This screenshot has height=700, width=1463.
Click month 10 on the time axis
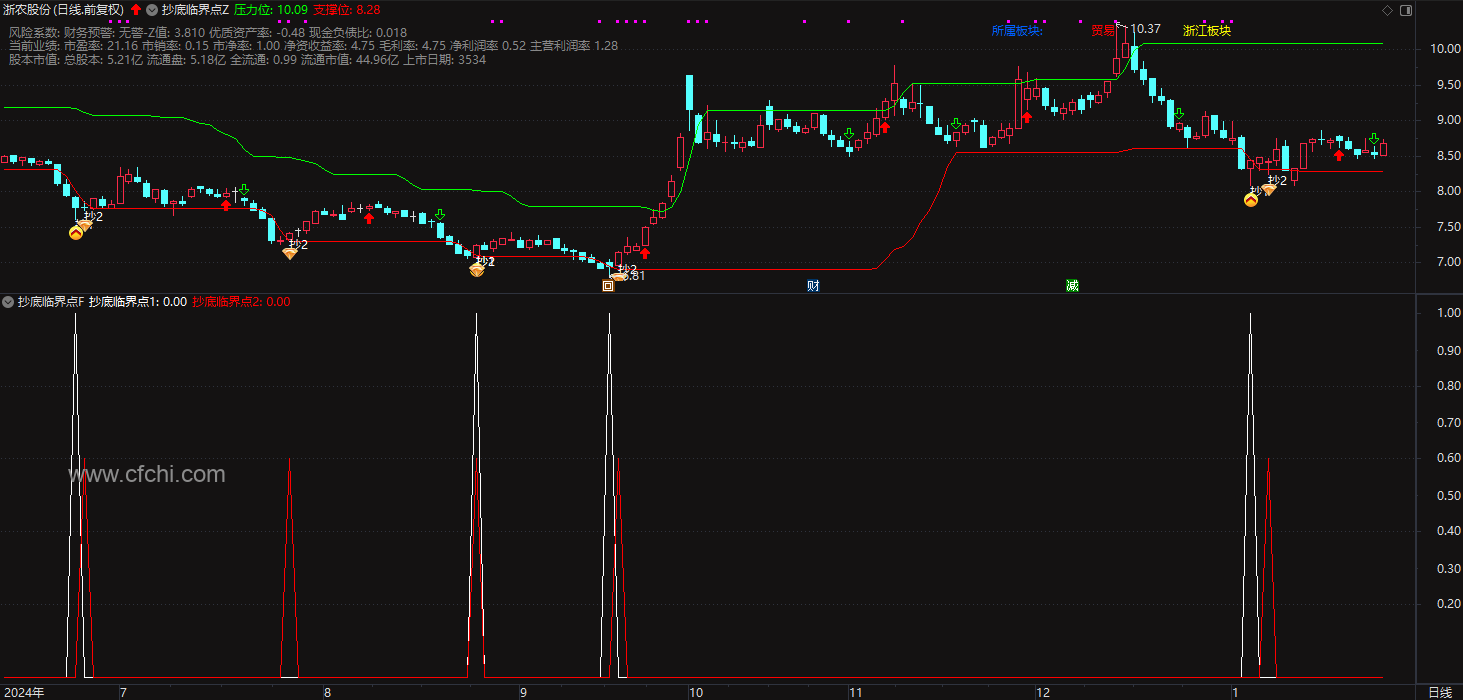696,692
